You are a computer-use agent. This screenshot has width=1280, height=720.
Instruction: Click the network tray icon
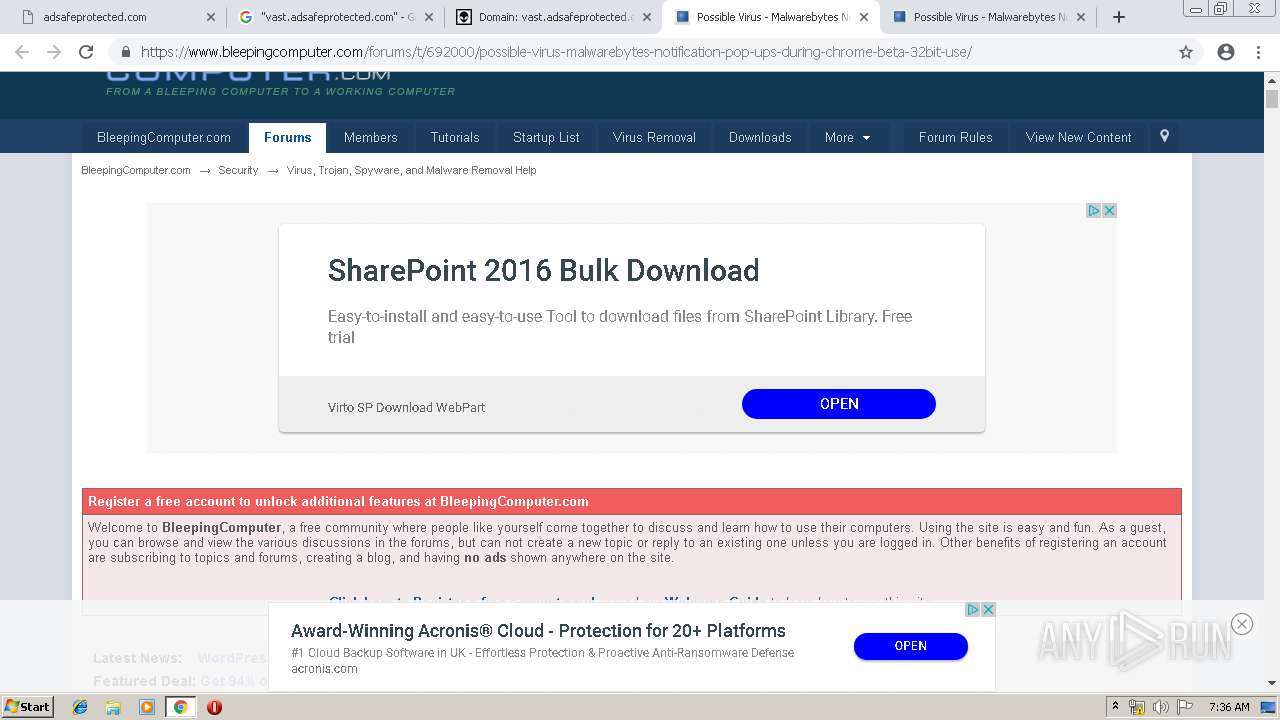click(1137, 707)
